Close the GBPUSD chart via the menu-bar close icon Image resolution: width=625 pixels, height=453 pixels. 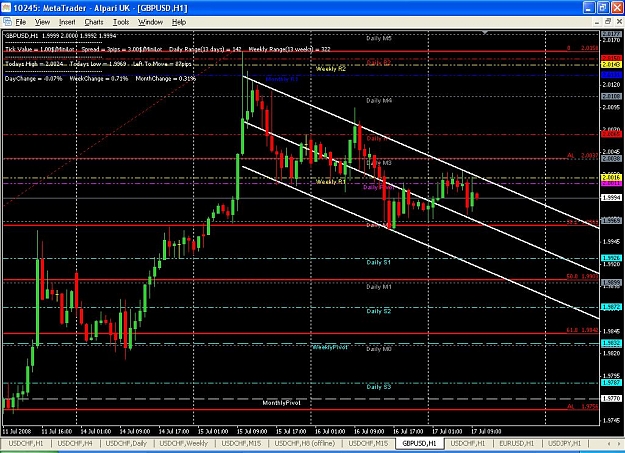coord(619,22)
